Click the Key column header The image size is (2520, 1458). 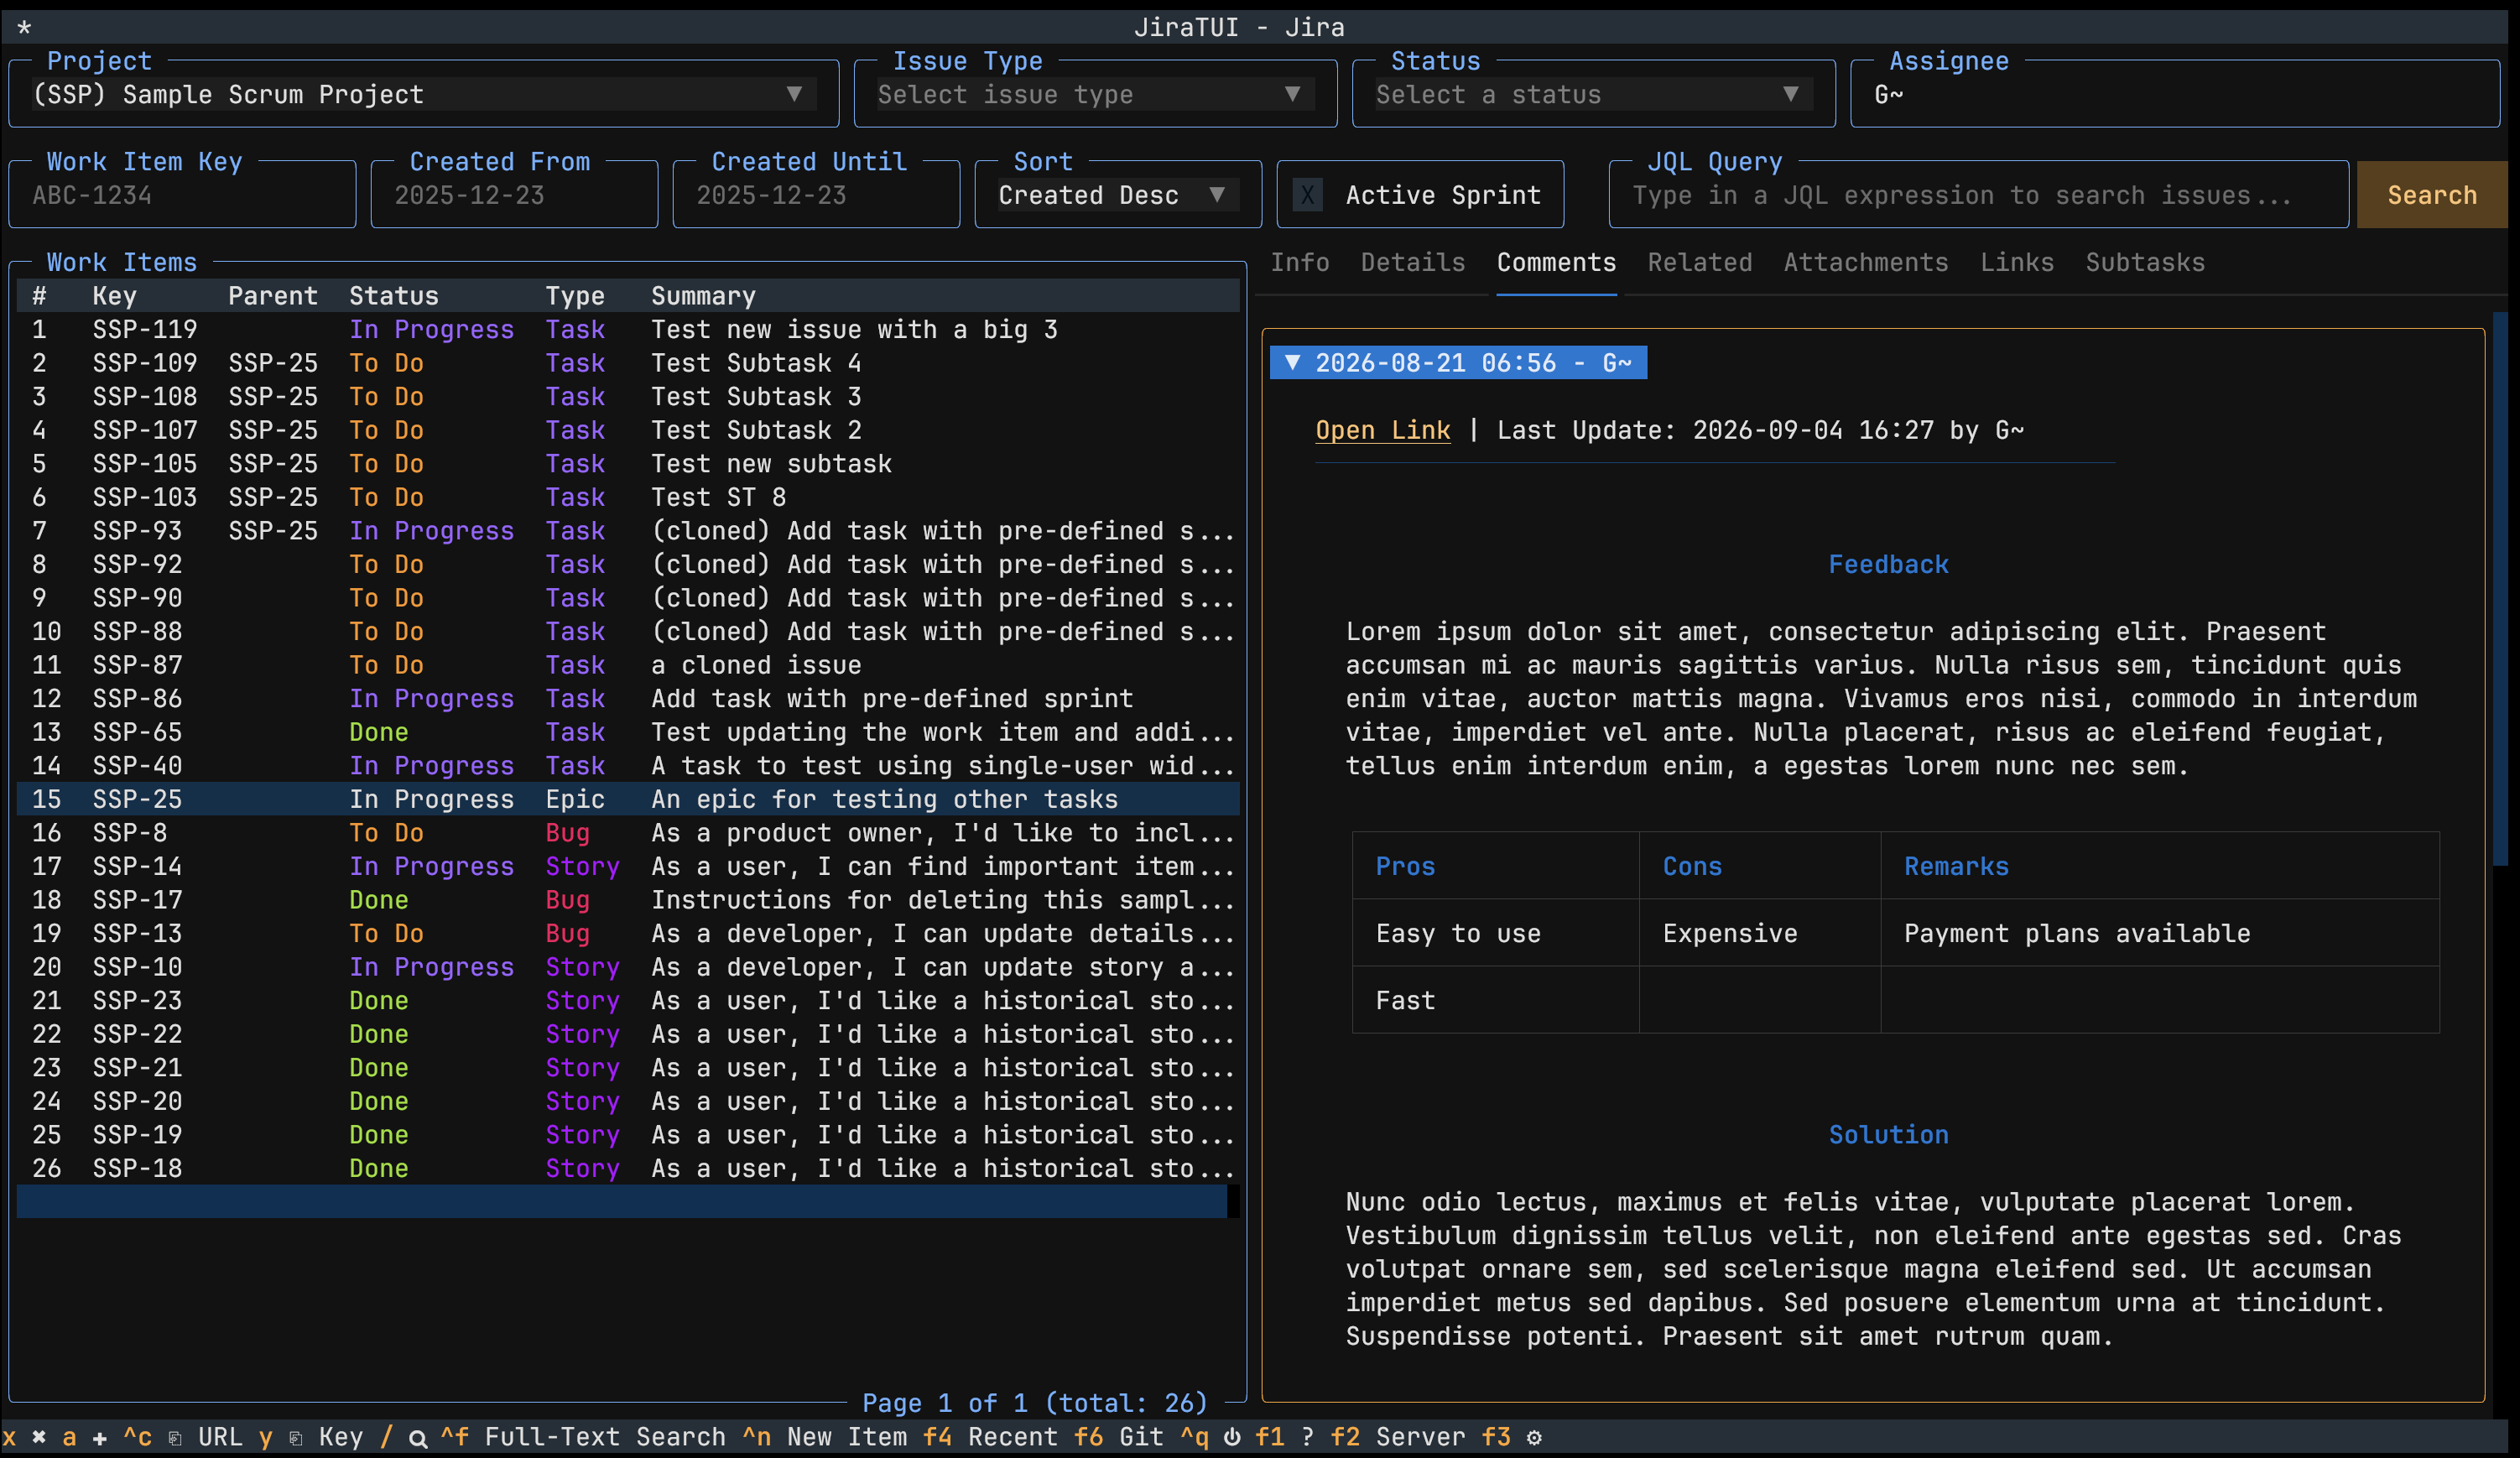point(114,296)
